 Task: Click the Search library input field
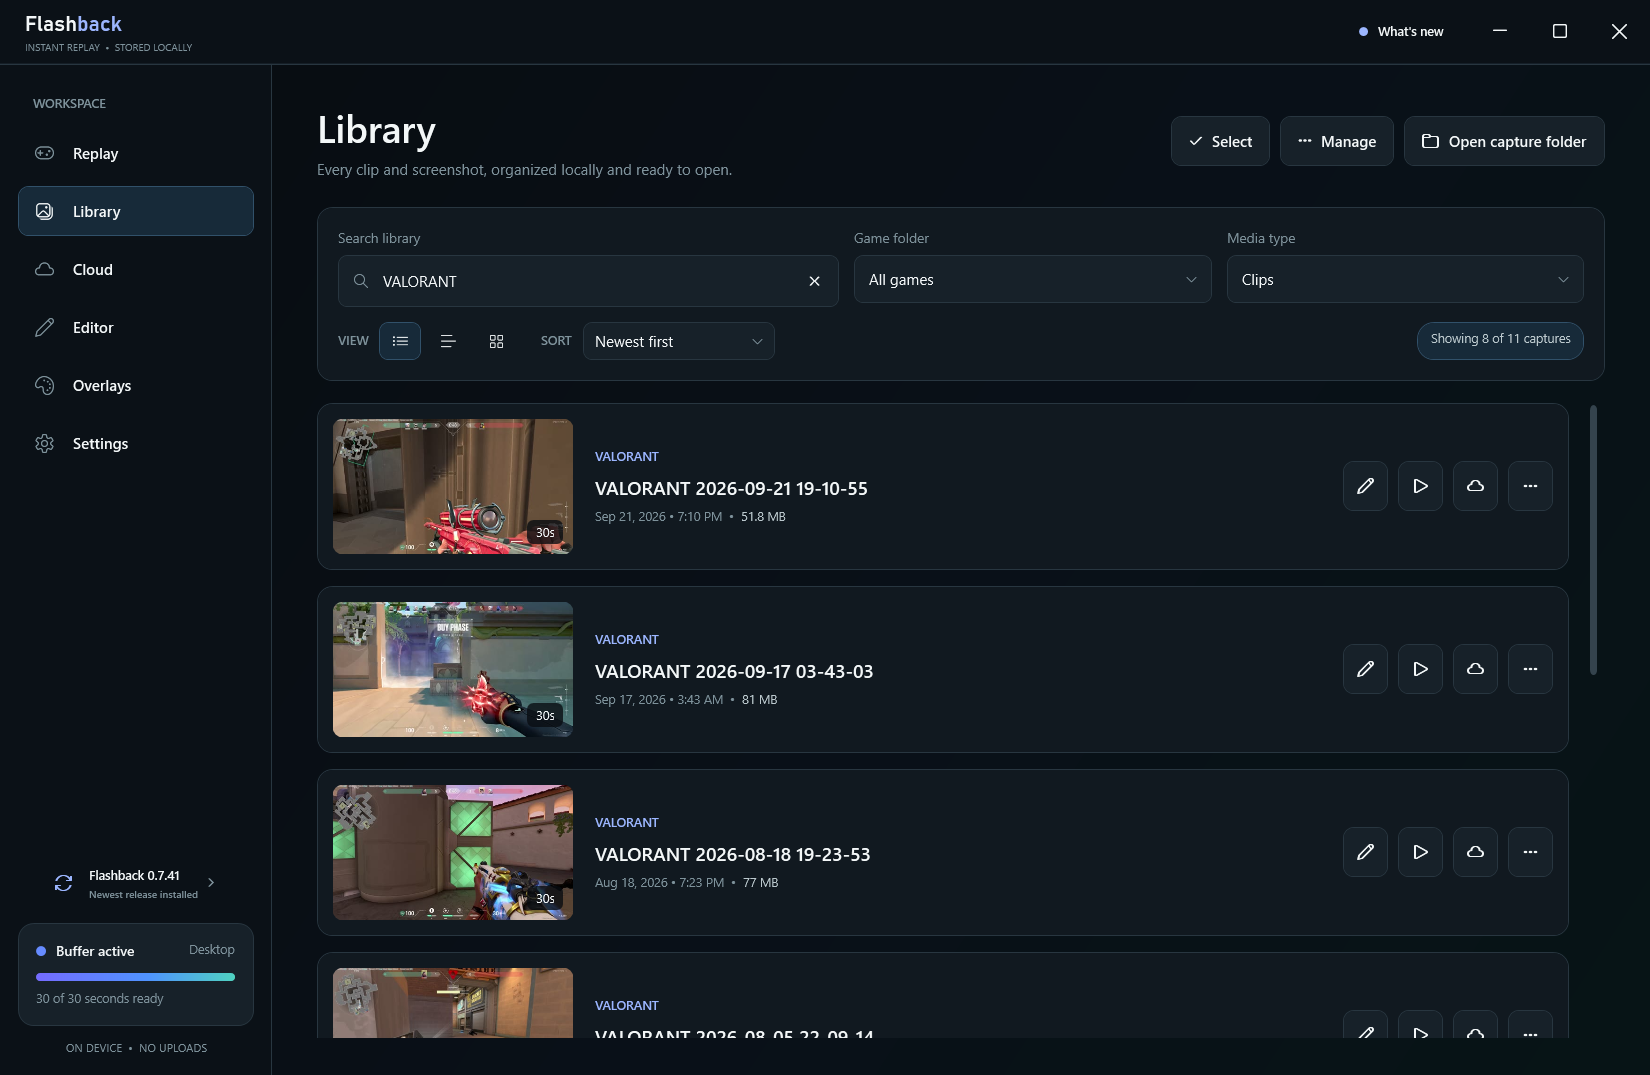click(588, 281)
